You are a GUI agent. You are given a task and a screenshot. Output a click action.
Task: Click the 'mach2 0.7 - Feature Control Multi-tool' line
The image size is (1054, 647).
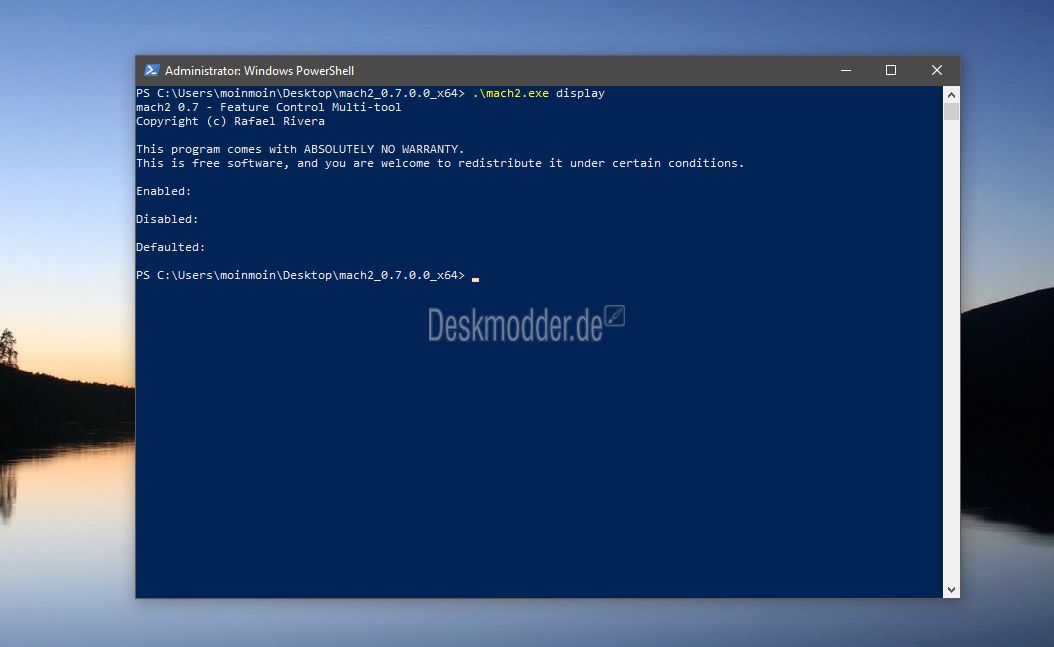click(x=268, y=107)
